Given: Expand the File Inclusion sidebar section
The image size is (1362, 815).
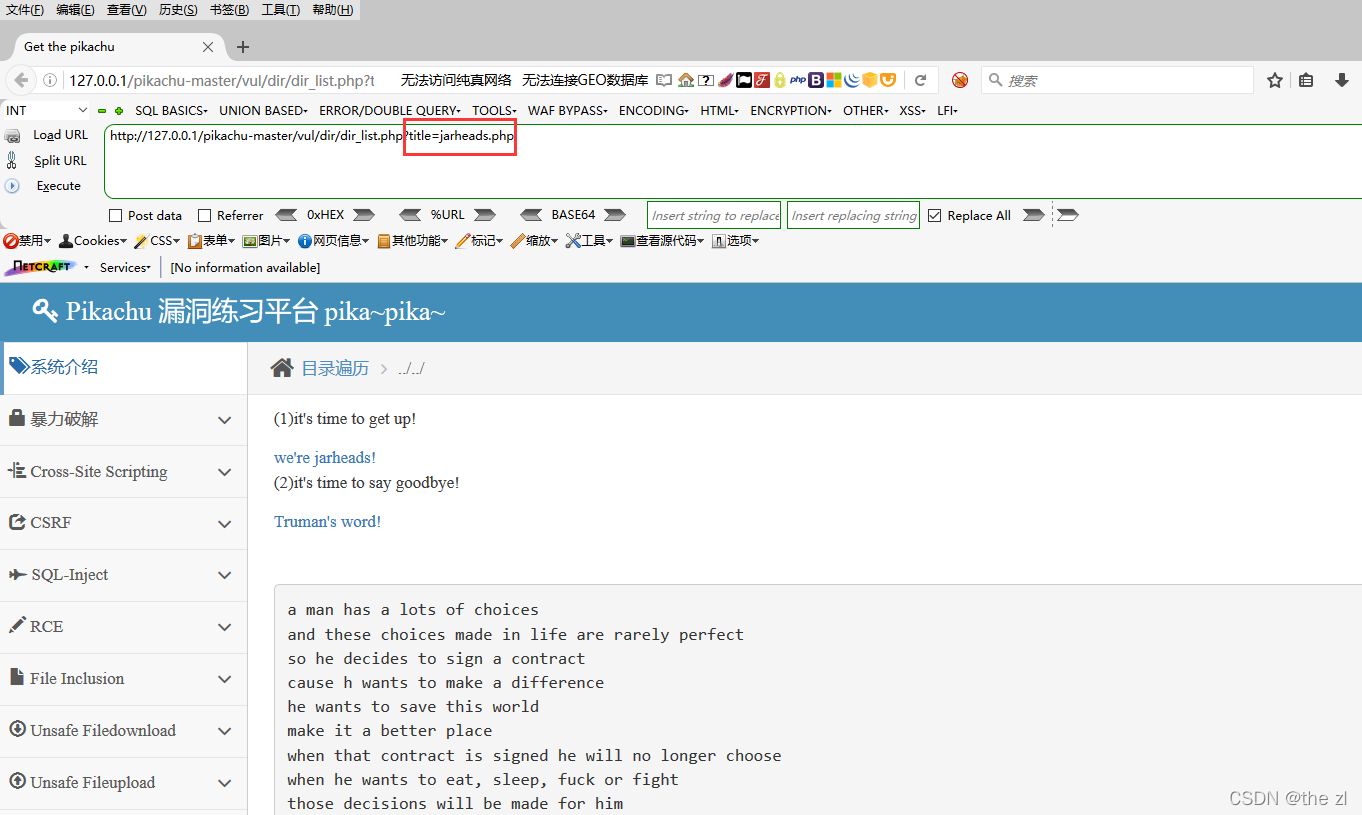Looking at the screenshot, I should 124,679.
